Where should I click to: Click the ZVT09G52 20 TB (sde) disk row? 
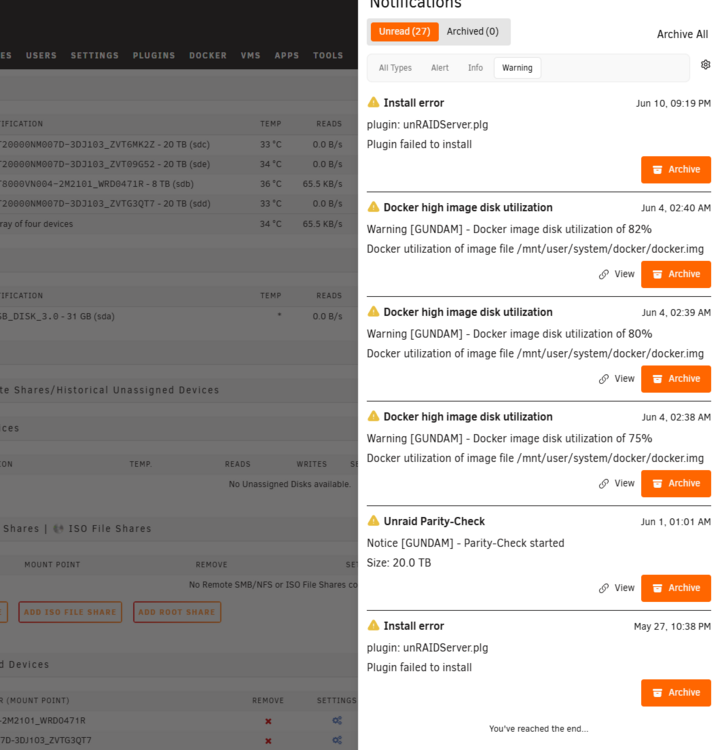pos(179,164)
